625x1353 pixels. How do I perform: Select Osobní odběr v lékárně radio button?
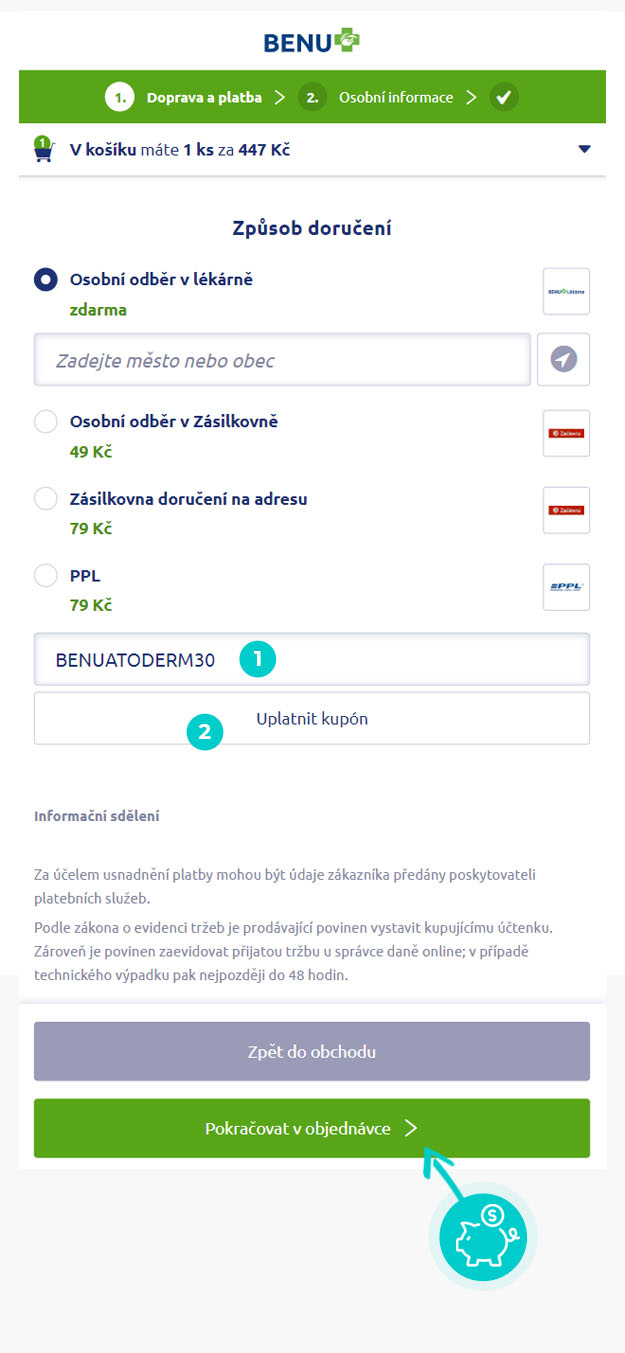coord(46,280)
